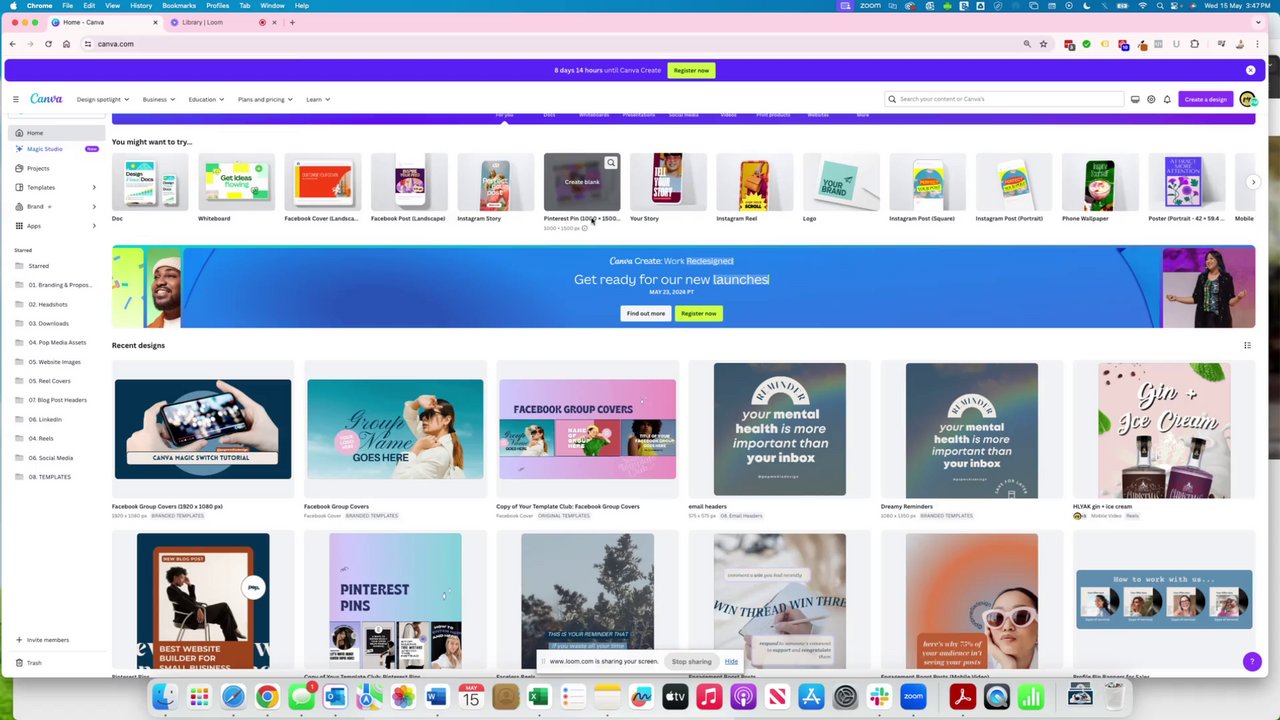Click Find out more button
Viewport: 1280px width, 720px height.
[645, 313]
